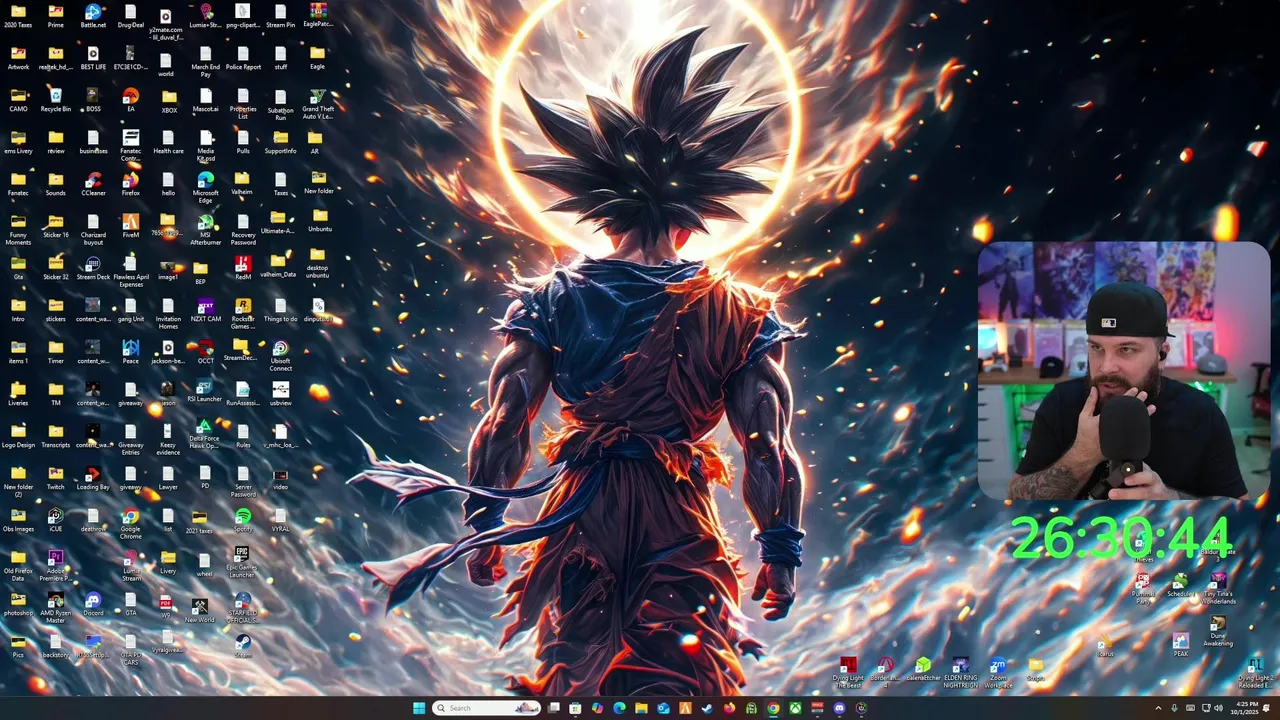This screenshot has width=1280, height=720.
Task: Click the microphone icon in the system tray
Action: (1174, 708)
